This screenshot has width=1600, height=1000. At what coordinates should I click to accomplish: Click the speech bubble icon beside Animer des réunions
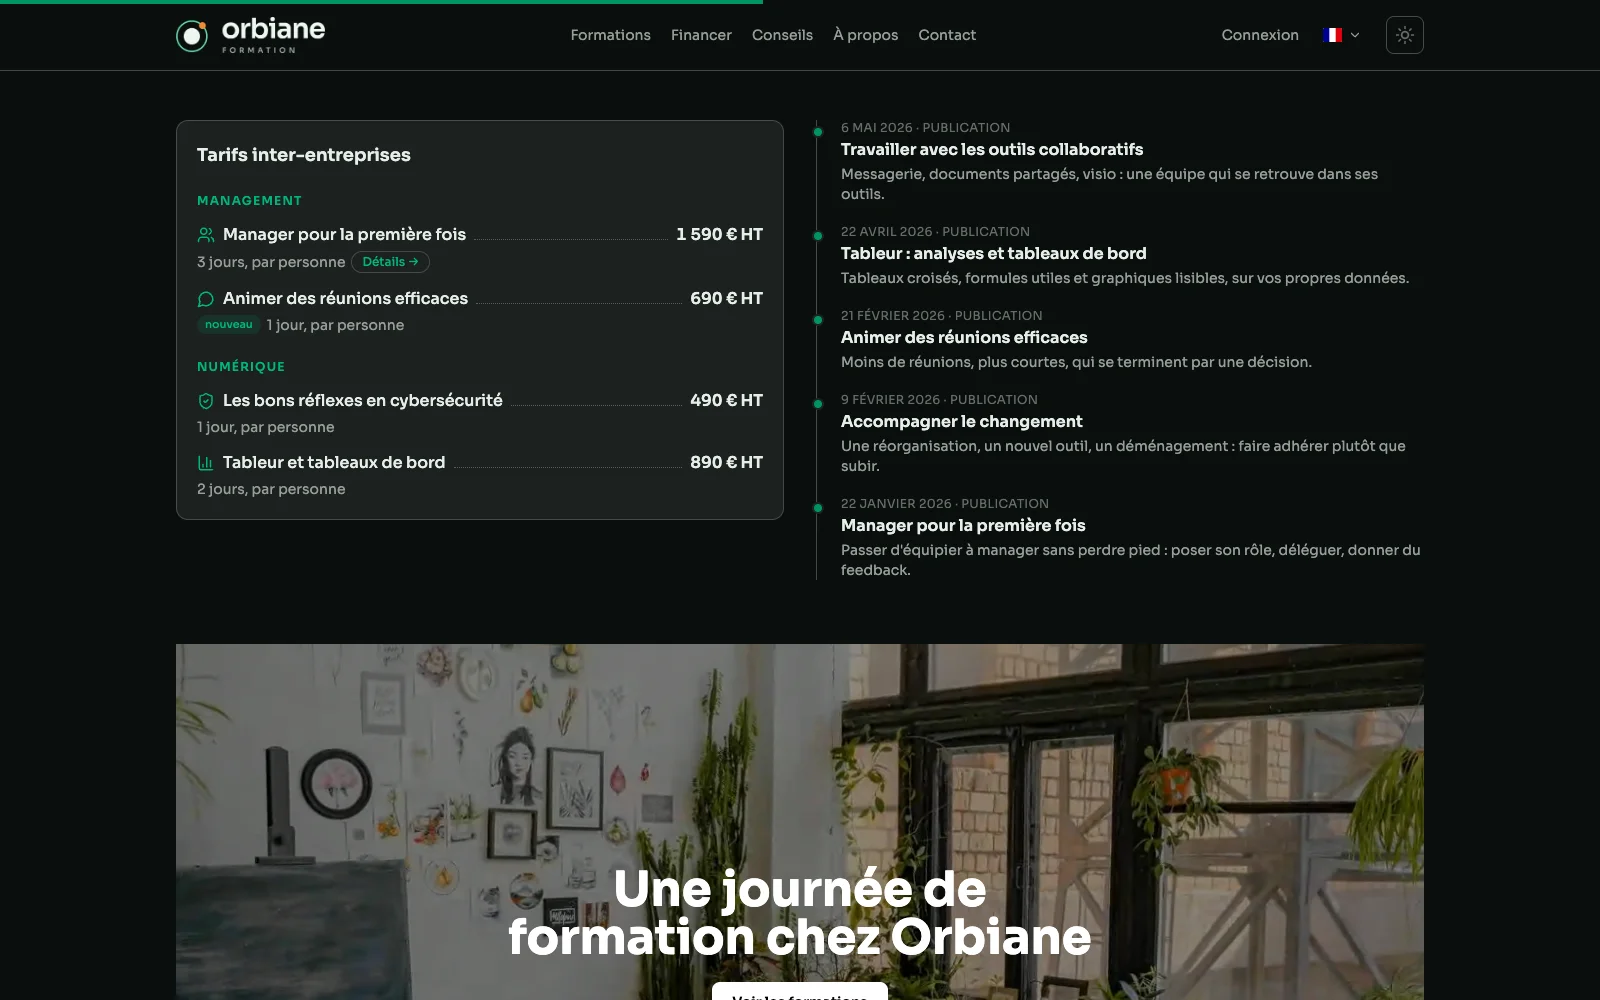click(206, 299)
